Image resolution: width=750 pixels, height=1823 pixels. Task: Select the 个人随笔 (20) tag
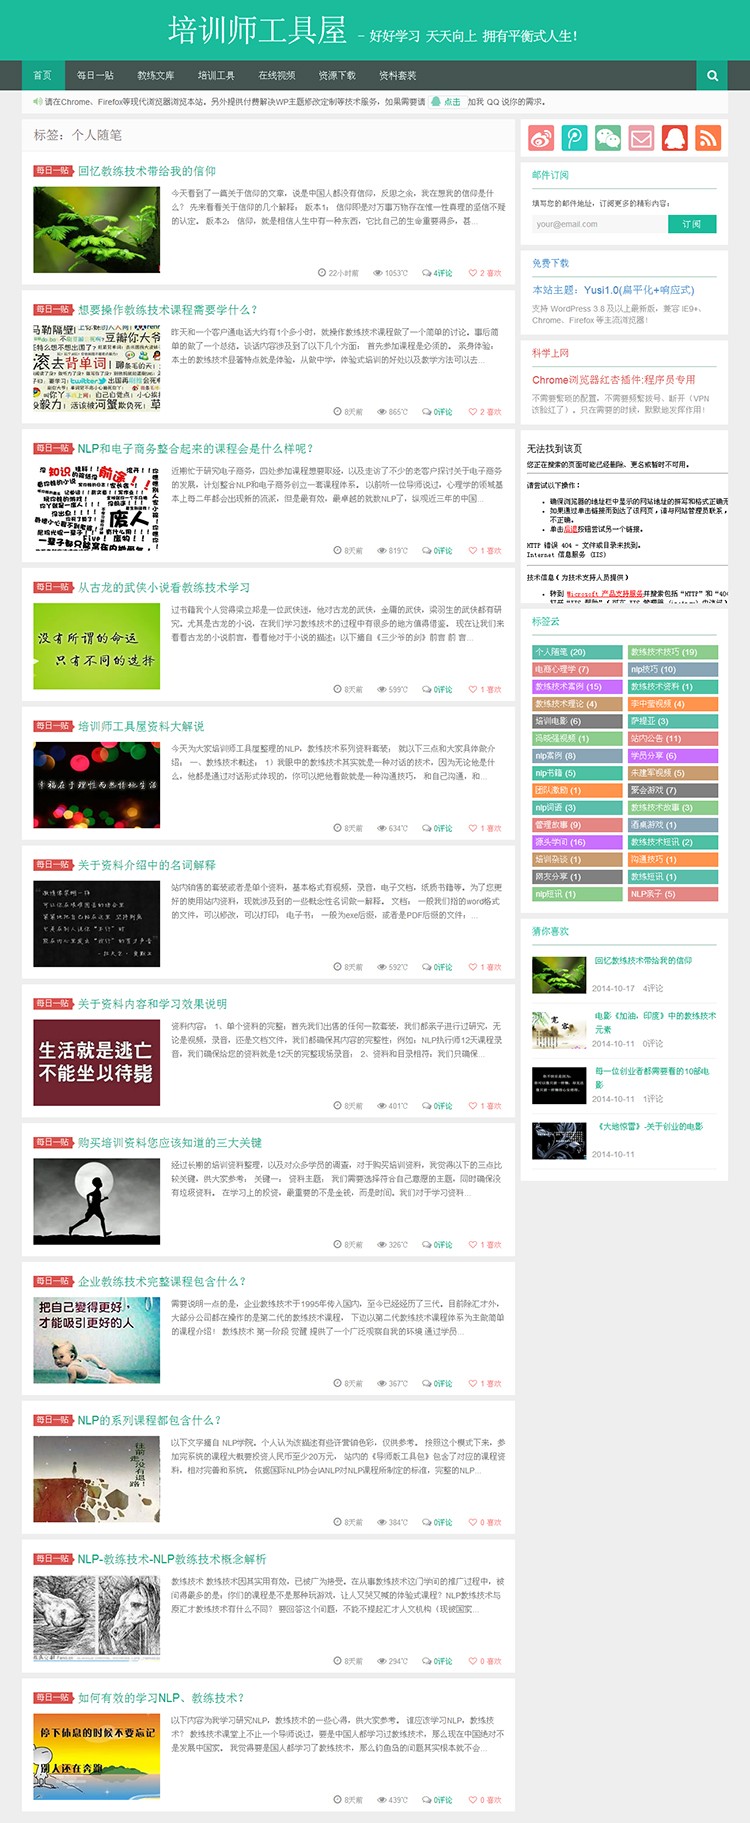pos(577,652)
